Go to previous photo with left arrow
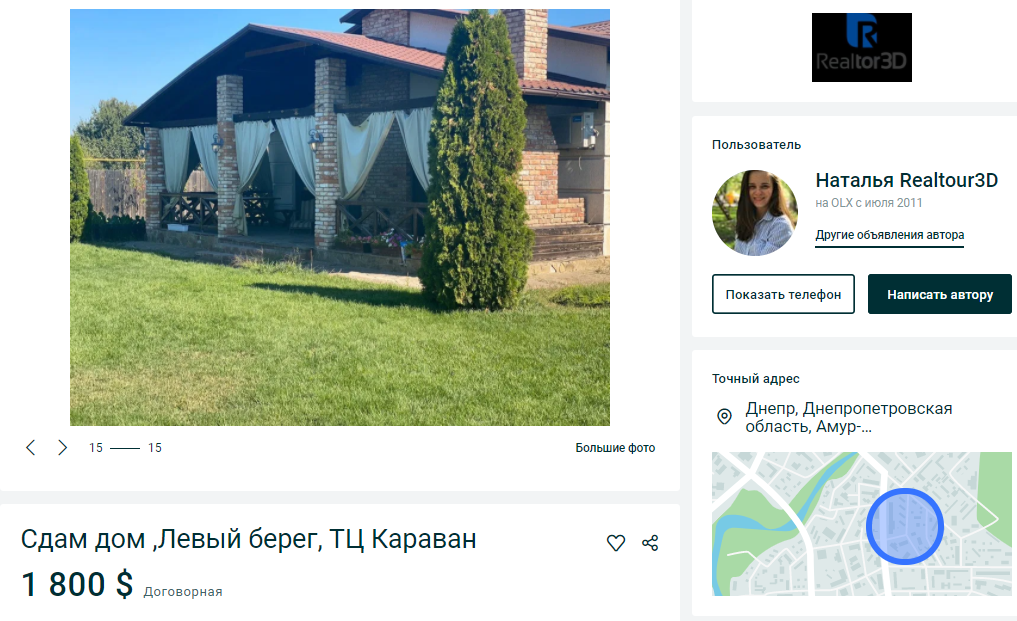The width and height of the screenshot is (1017, 621). pyautogui.click(x=30, y=447)
